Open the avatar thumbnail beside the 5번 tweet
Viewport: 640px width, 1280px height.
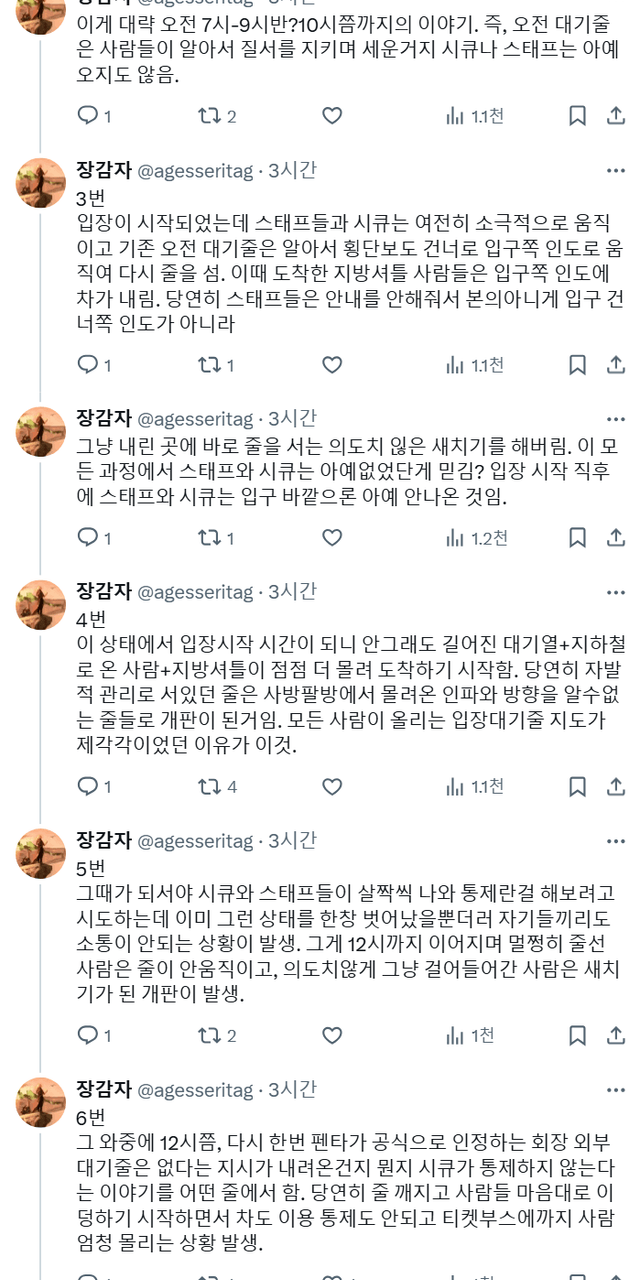[41, 853]
